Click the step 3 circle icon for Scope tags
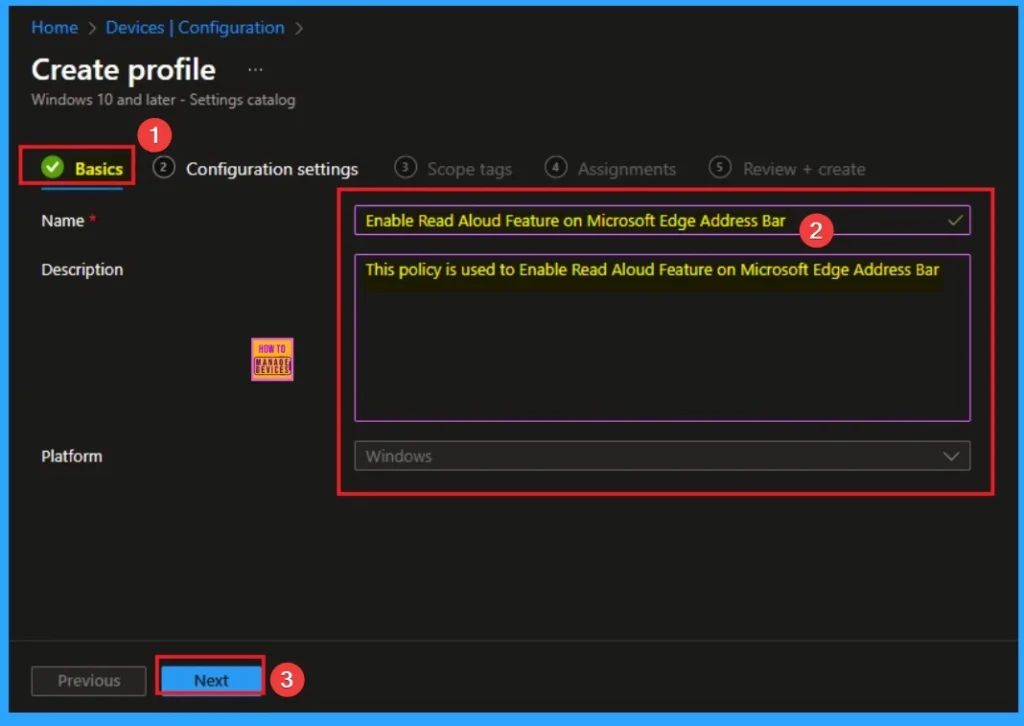The height and width of the screenshot is (726, 1024). [x=405, y=167]
